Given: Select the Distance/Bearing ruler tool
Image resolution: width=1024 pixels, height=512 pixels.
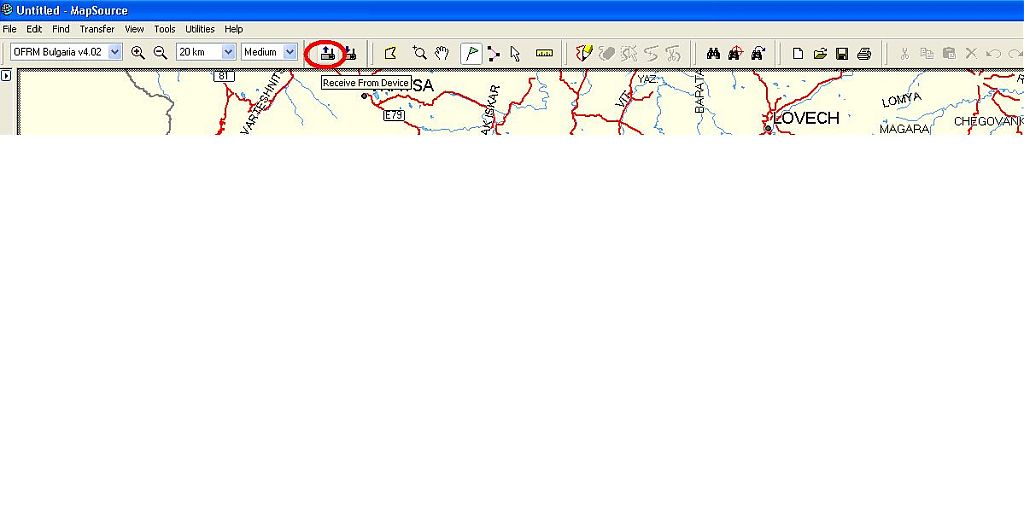Looking at the screenshot, I should click(544, 54).
